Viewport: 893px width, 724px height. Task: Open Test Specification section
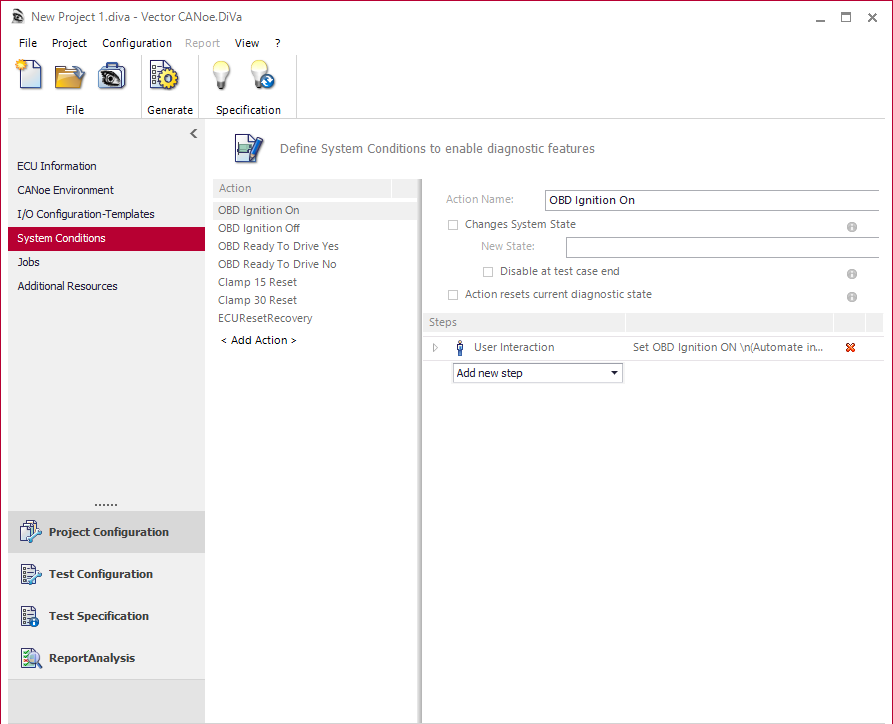(106, 616)
